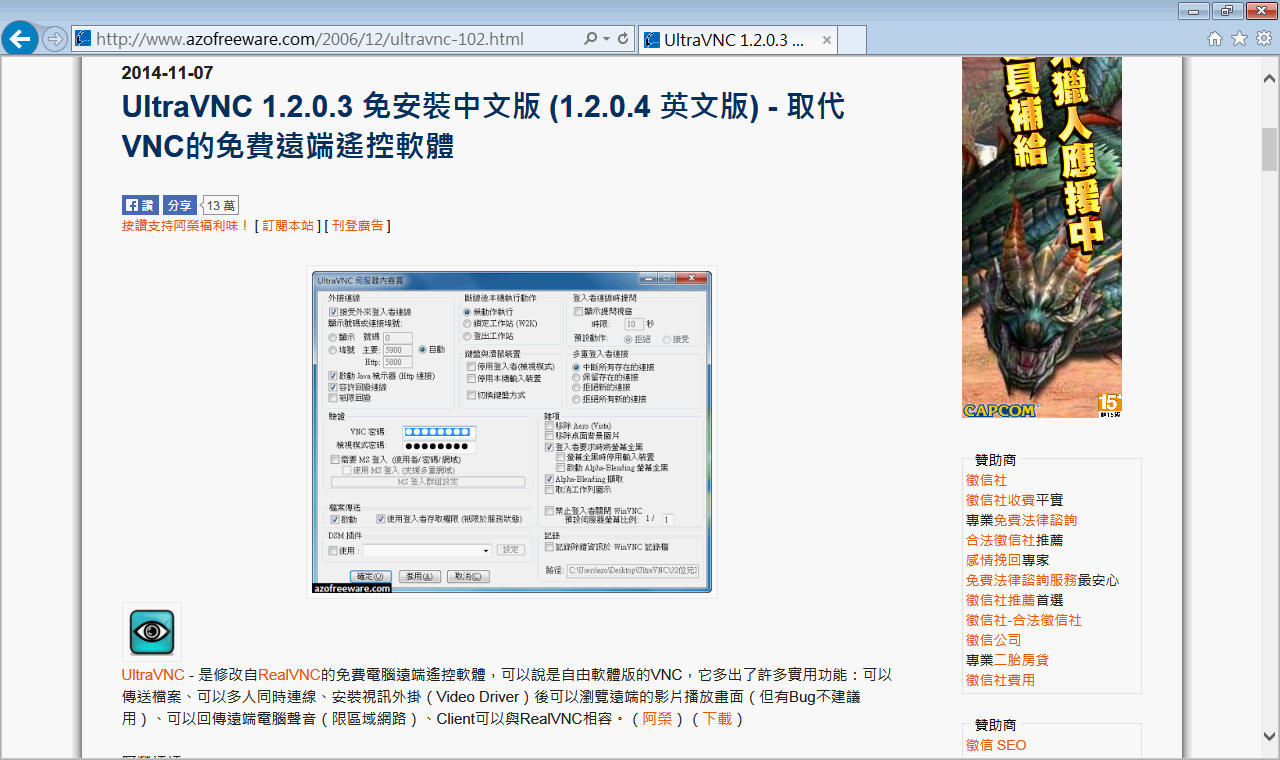The width and height of the screenshot is (1280, 760).
Task: Open the 徵信公司 sponsor link
Action: point(994,640)
